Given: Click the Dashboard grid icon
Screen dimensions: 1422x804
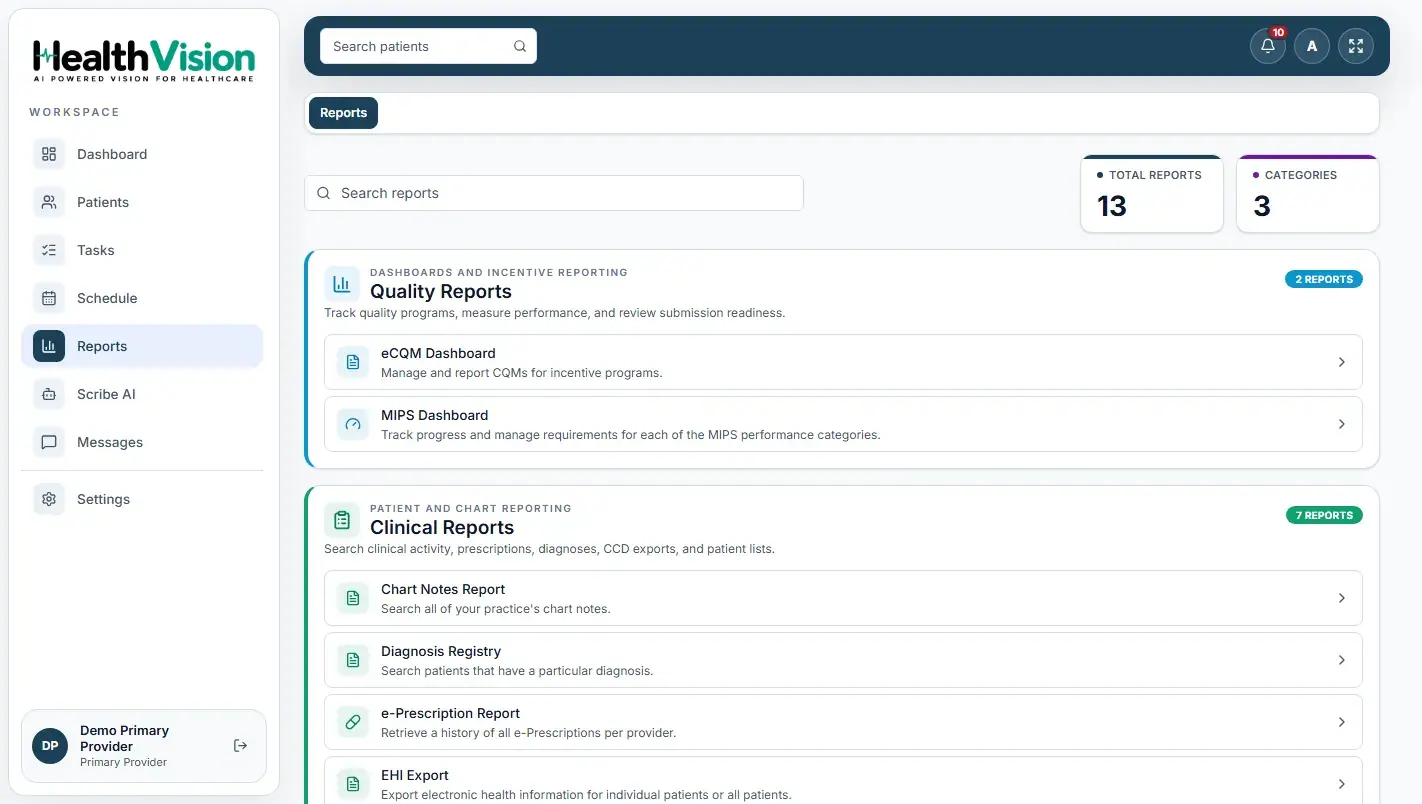Looking at the screenshot, I should point(49,154).
